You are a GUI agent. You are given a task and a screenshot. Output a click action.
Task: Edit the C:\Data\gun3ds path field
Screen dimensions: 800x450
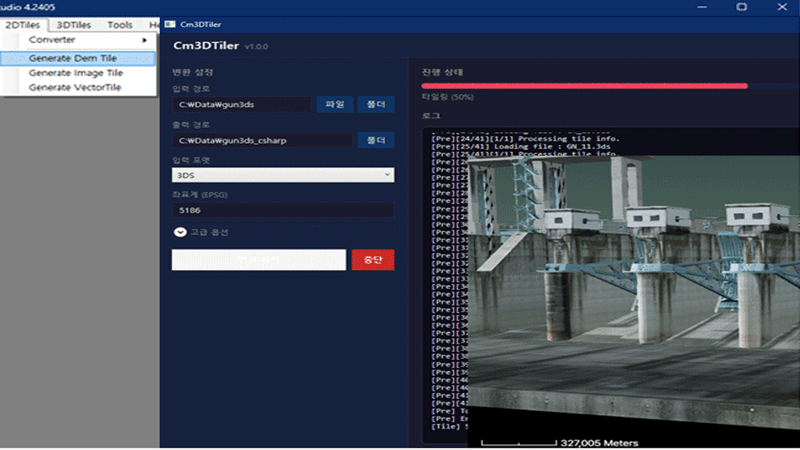pos(242,104)
